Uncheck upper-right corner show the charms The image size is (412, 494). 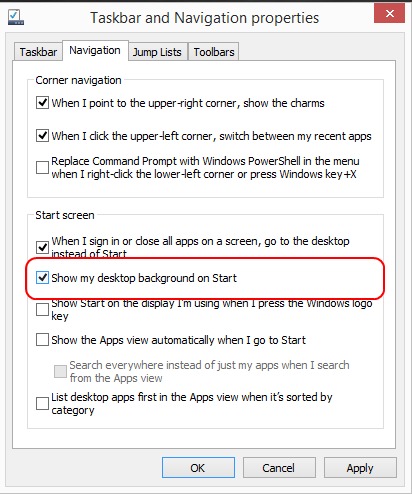[x=42, y=103]
